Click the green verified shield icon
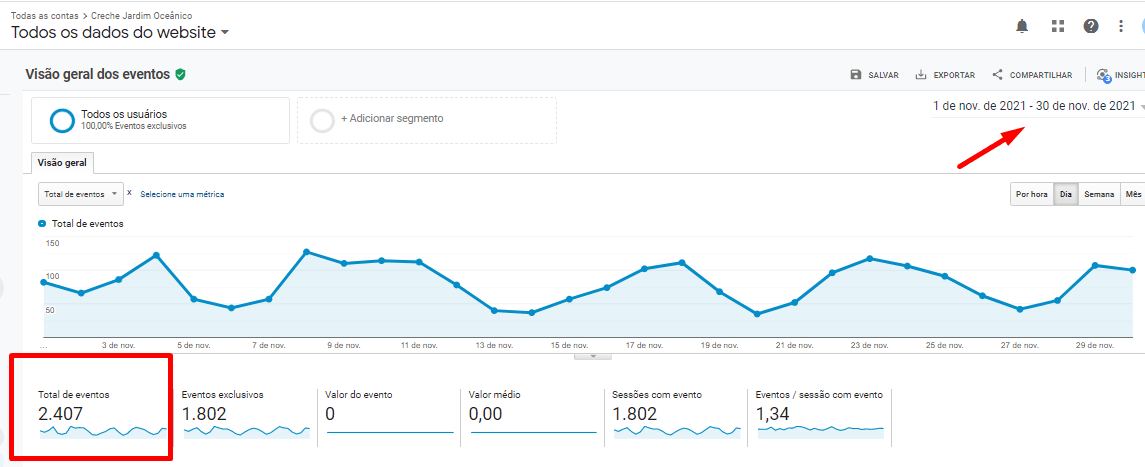This screenshot has width=1145, height=467. [x=180, y=74]
